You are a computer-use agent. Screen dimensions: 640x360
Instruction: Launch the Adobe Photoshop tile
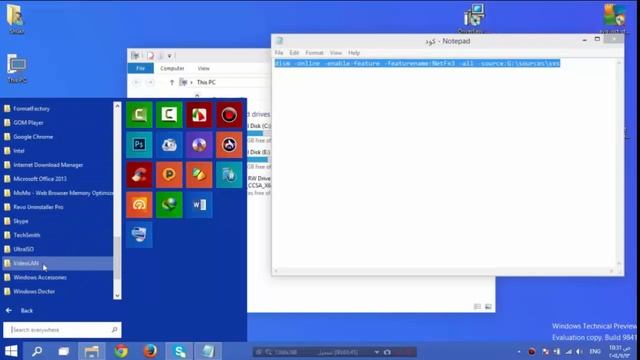tap(139, 144)
